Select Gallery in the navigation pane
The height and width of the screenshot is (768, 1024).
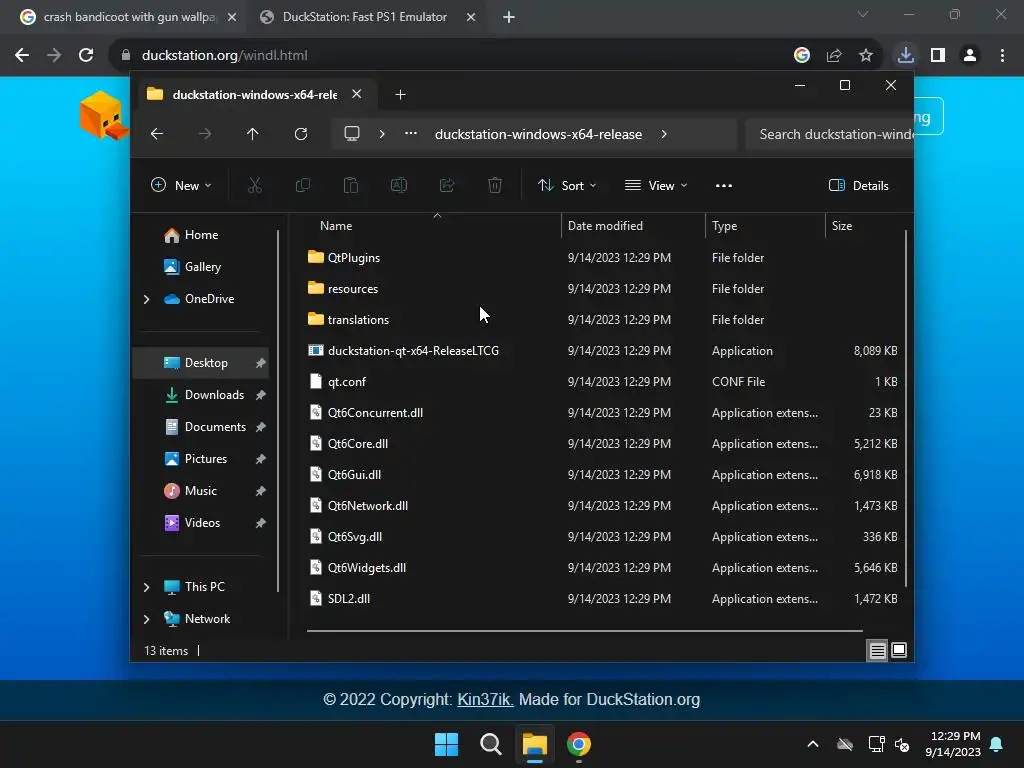(x=201, y=267)
